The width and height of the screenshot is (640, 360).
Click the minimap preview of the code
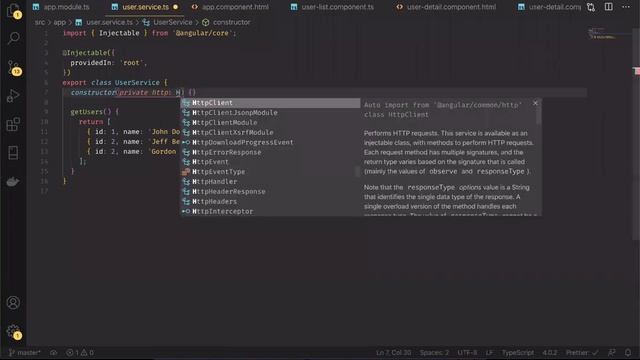click(602, 34)
